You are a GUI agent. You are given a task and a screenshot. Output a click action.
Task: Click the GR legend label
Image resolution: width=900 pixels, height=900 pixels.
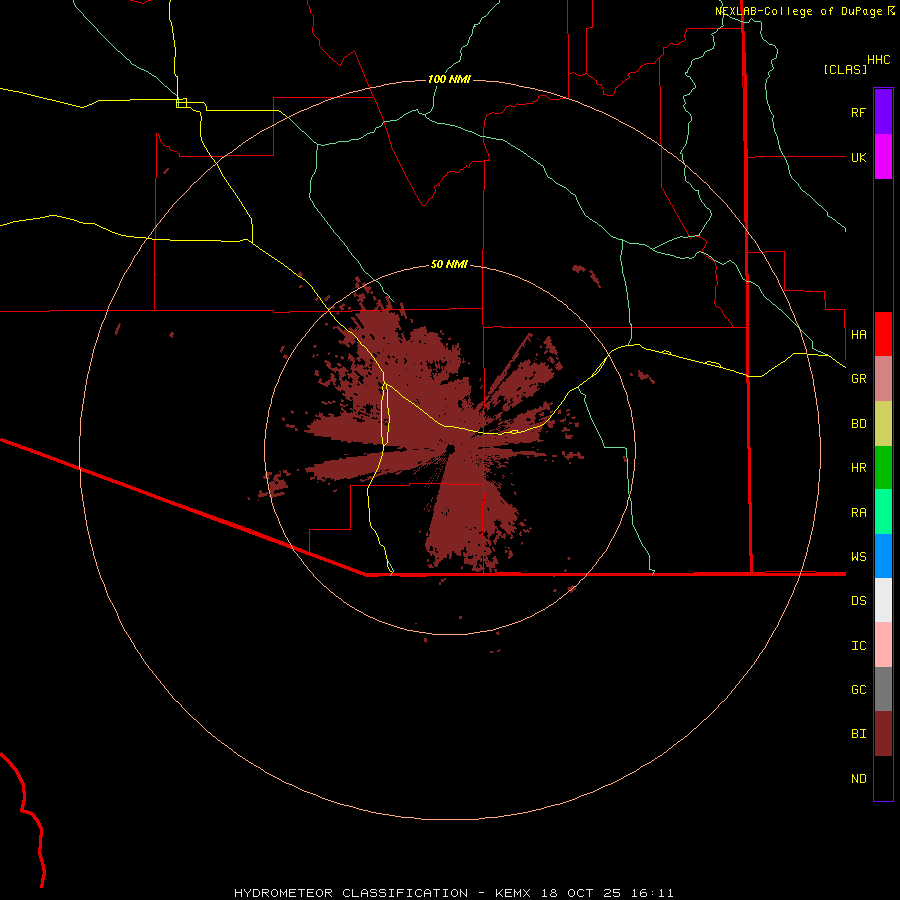tap(858, 379)
